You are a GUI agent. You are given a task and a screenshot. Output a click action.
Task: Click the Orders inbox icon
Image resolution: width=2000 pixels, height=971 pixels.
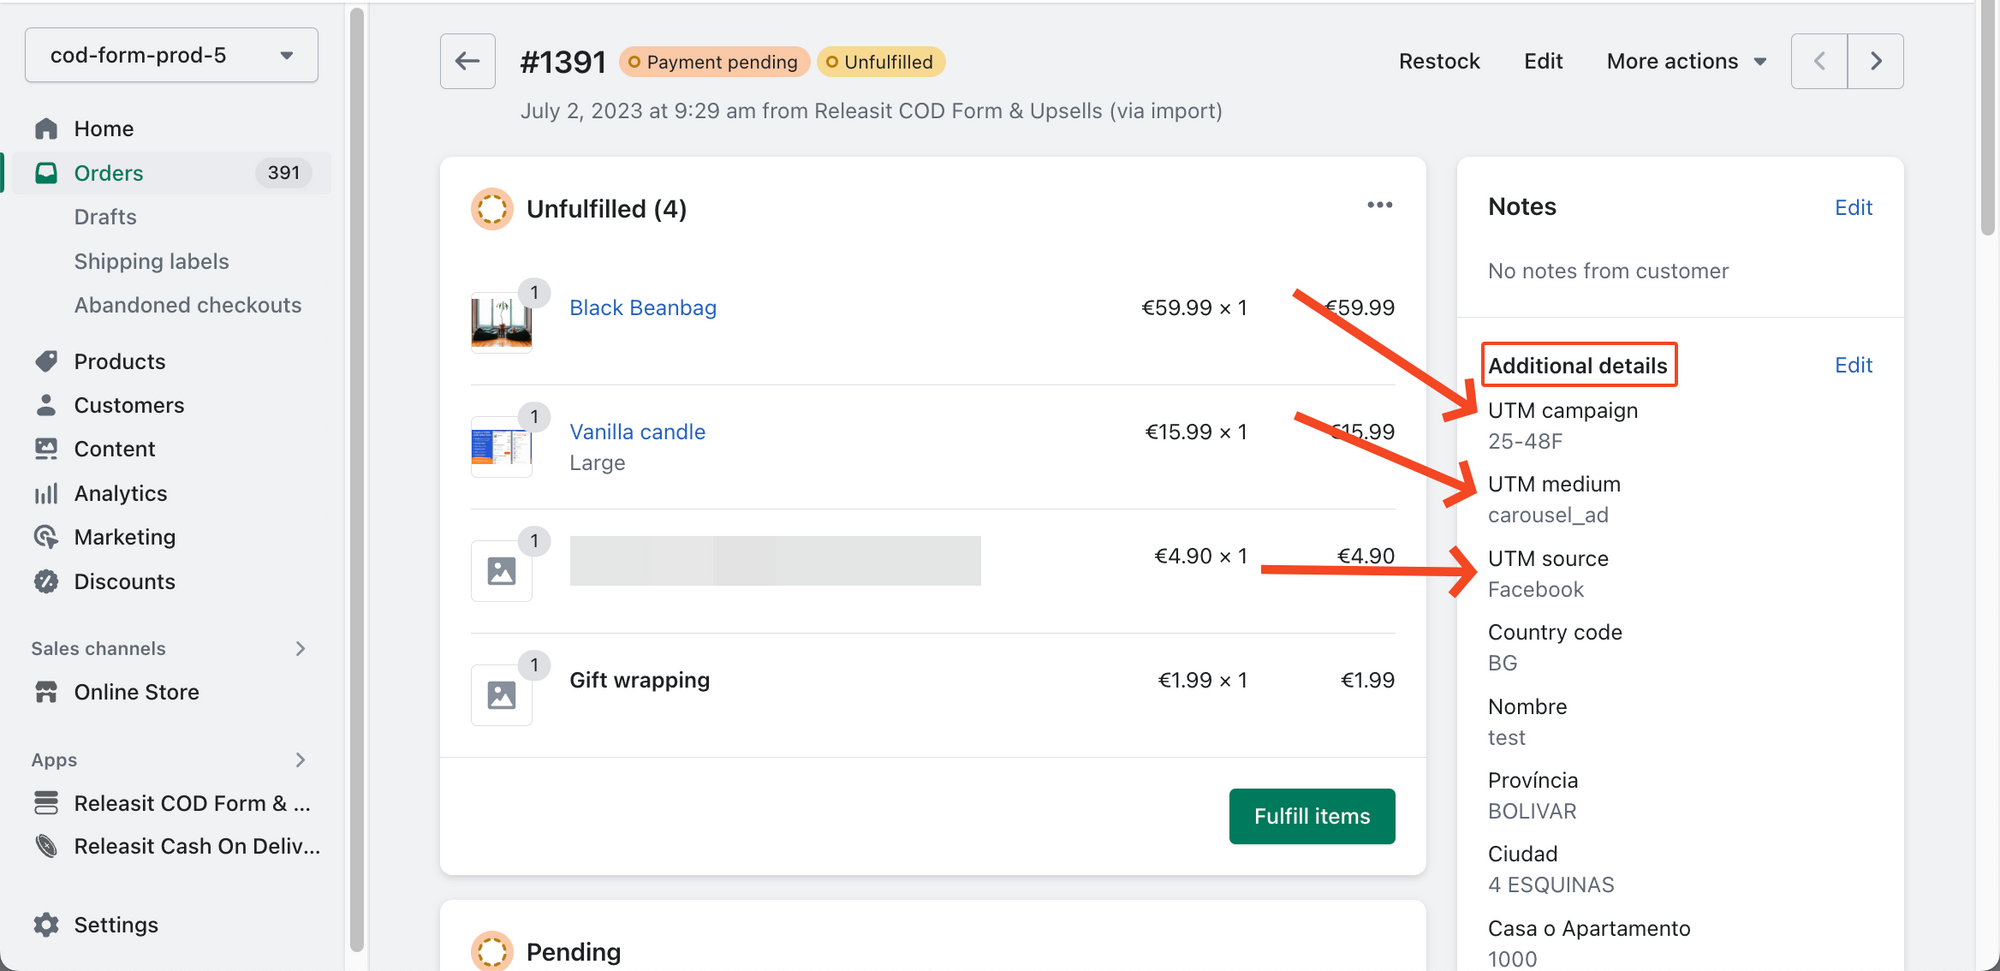[x=46, y=173]
